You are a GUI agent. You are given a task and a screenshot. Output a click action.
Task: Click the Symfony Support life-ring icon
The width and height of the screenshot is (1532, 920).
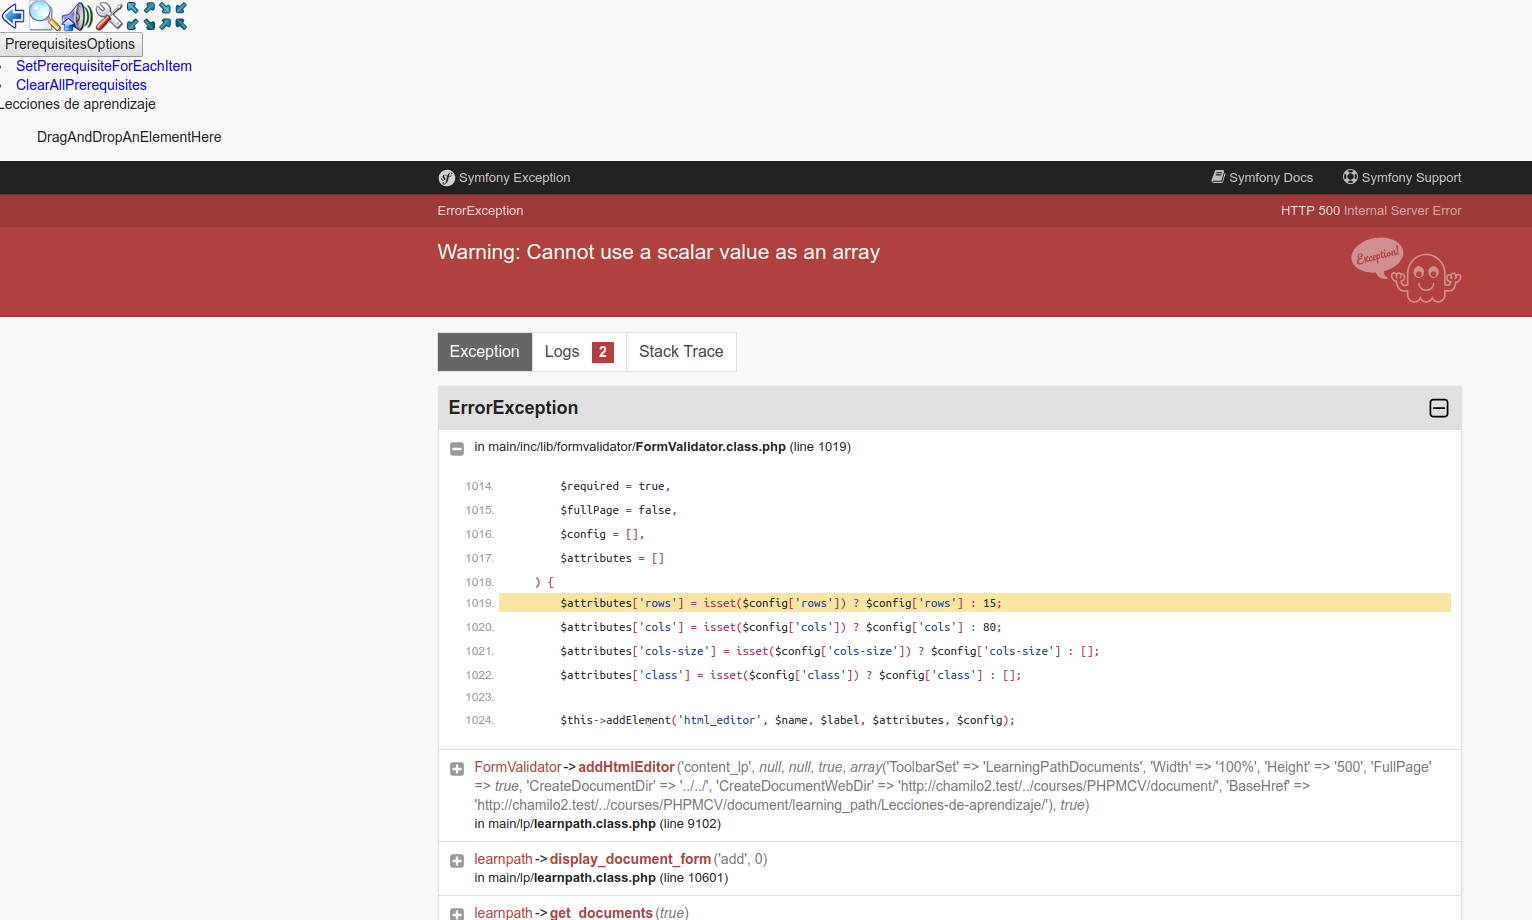(x=1401, y=177)
